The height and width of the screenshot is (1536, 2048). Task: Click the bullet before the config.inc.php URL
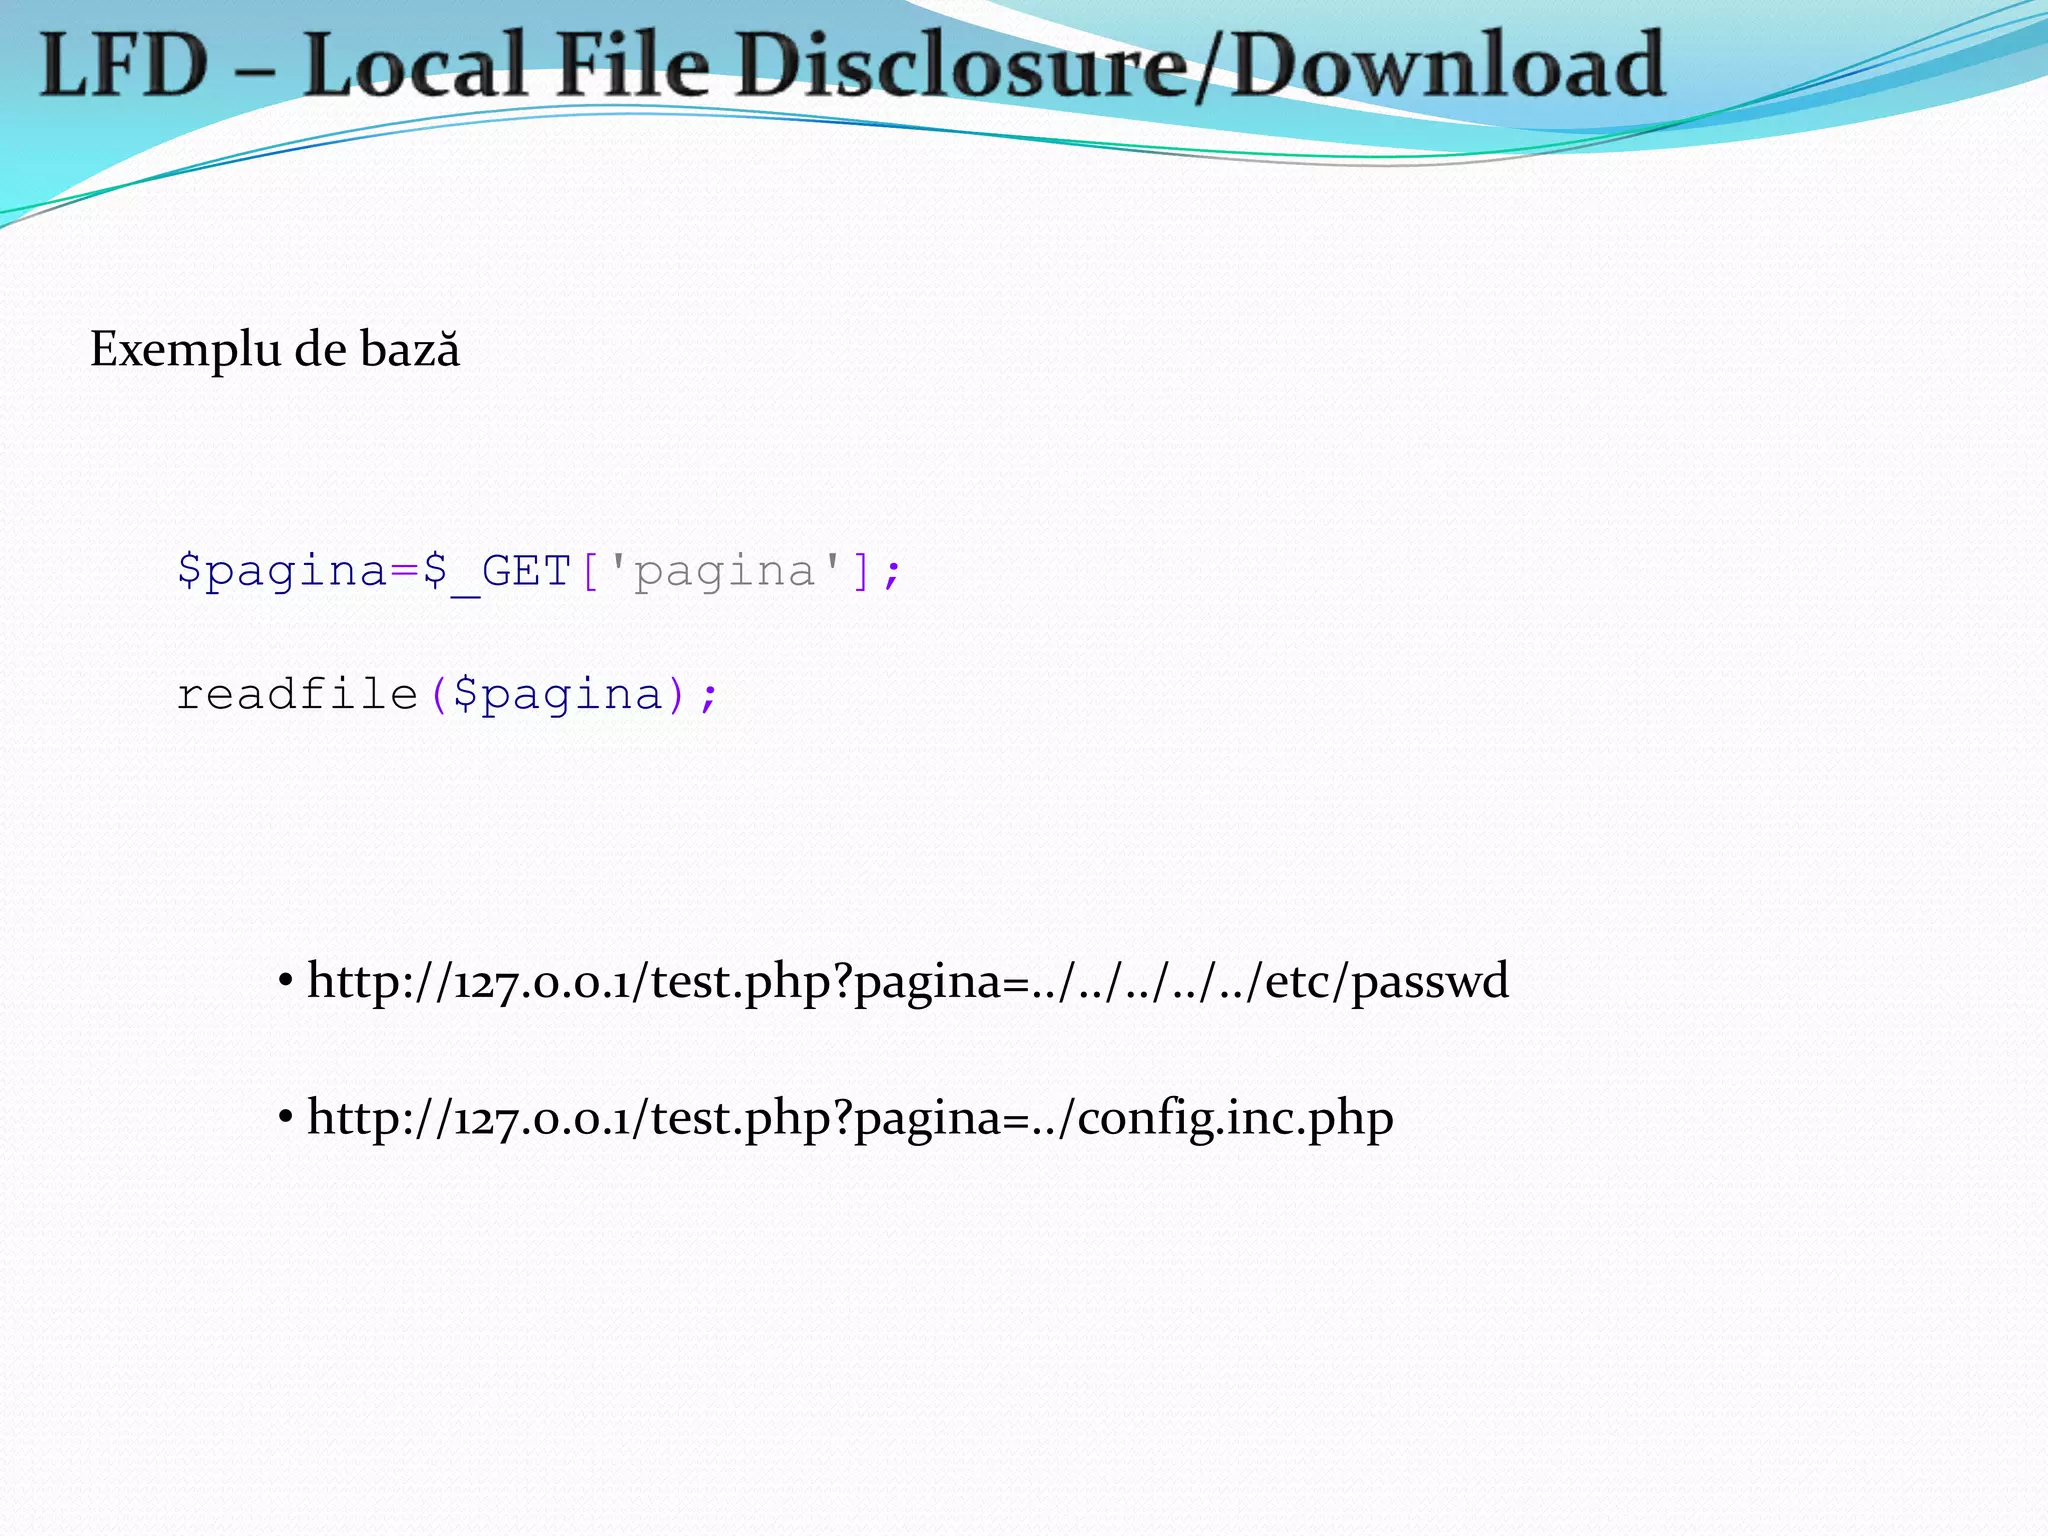285,1118
